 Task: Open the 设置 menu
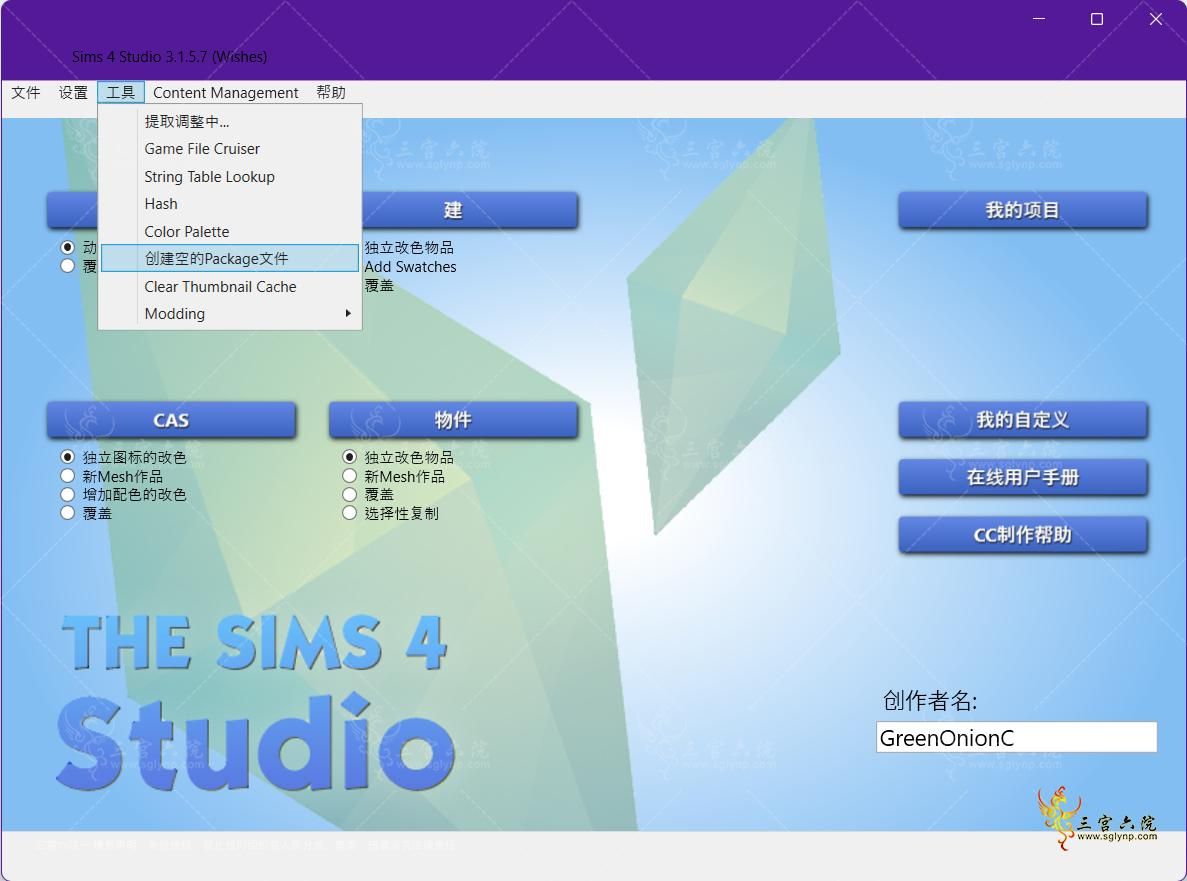pyautogui.click(x=73, y=92)
